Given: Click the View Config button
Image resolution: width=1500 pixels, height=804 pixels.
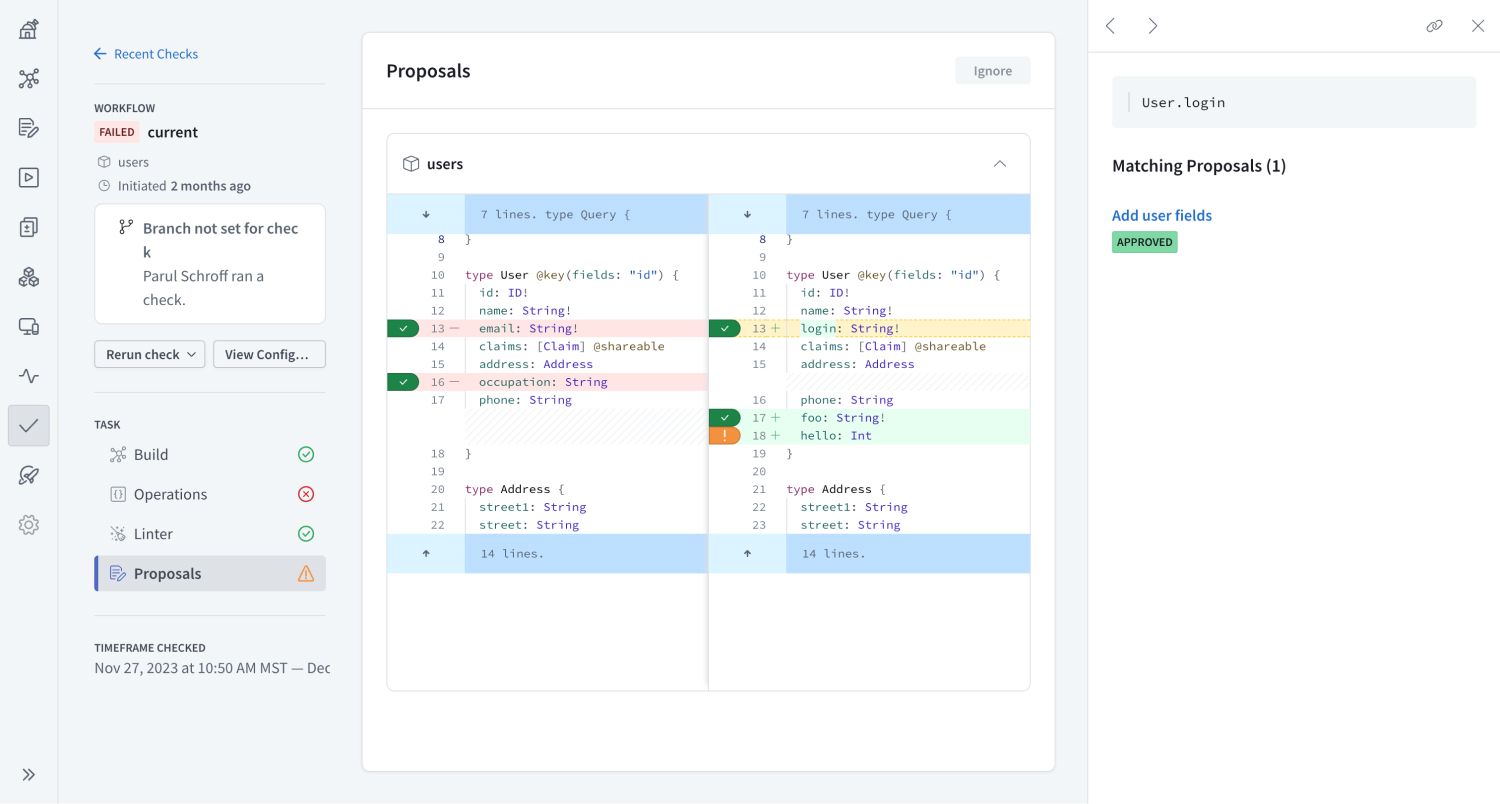Looking at the screenshot, I should [x=269, y=355].
